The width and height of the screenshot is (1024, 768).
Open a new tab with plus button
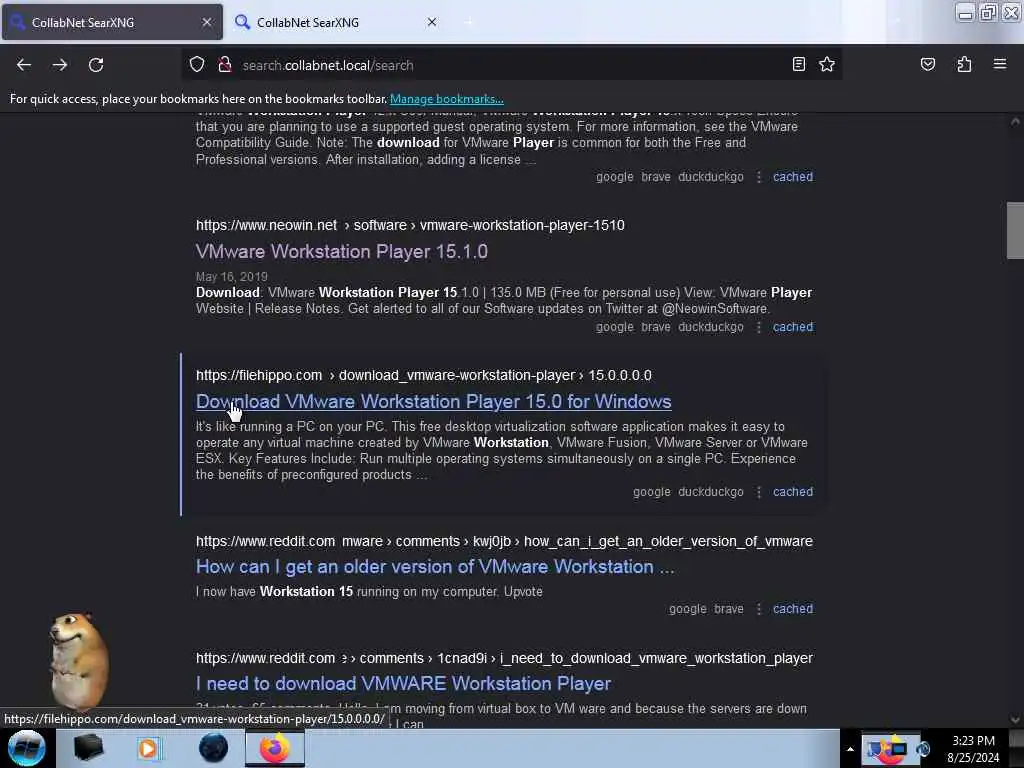tap(468, 22)
